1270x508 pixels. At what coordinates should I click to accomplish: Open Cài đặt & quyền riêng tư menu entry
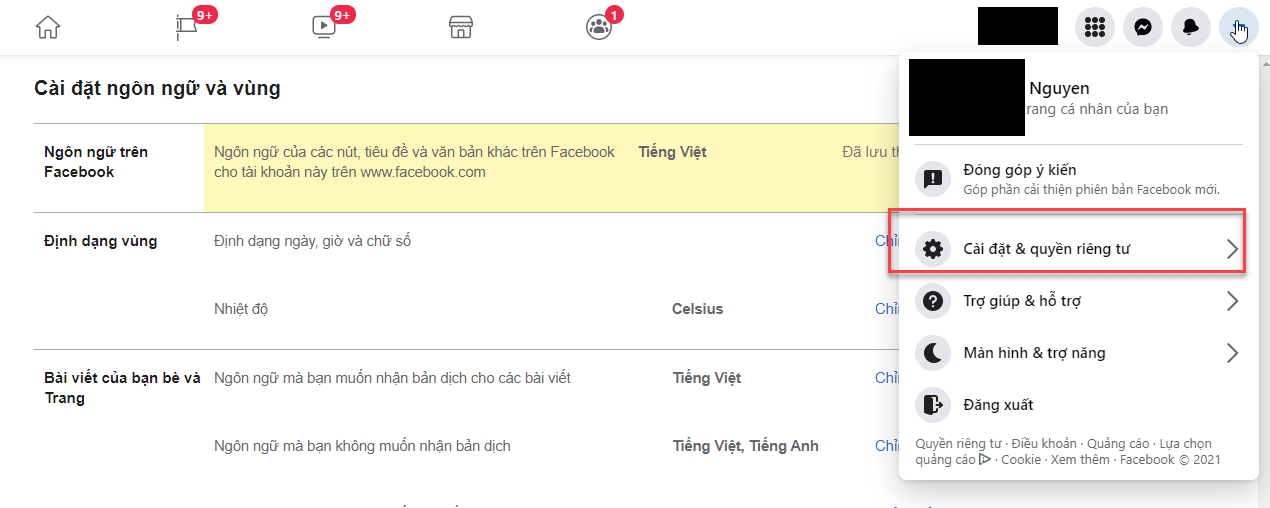click(1078, 249)
